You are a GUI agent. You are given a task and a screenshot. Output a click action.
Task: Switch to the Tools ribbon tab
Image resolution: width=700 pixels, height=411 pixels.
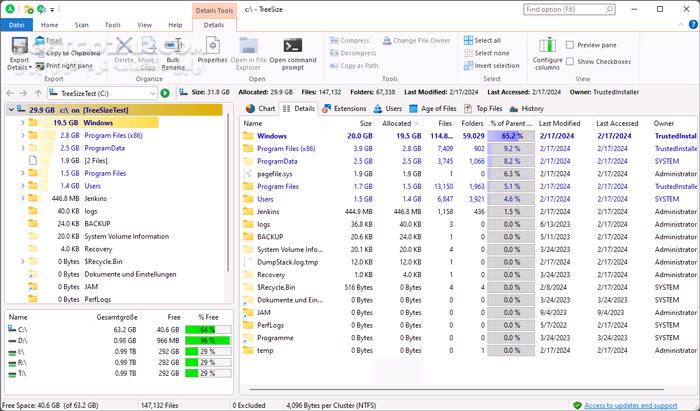(x=112, y=25)
